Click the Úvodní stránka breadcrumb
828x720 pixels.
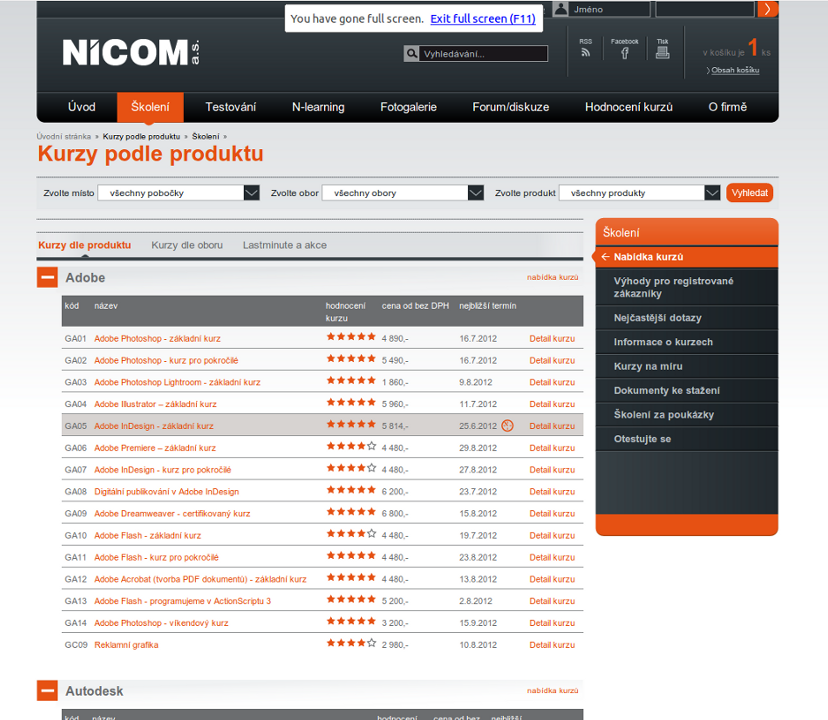(x=64, y=136)
